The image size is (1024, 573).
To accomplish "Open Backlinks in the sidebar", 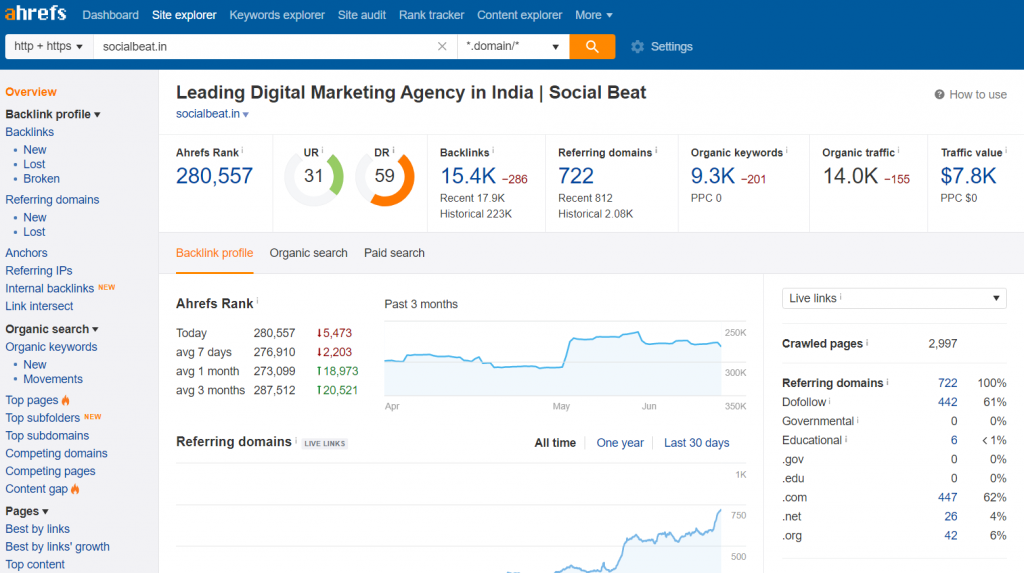I will point(29,132).
